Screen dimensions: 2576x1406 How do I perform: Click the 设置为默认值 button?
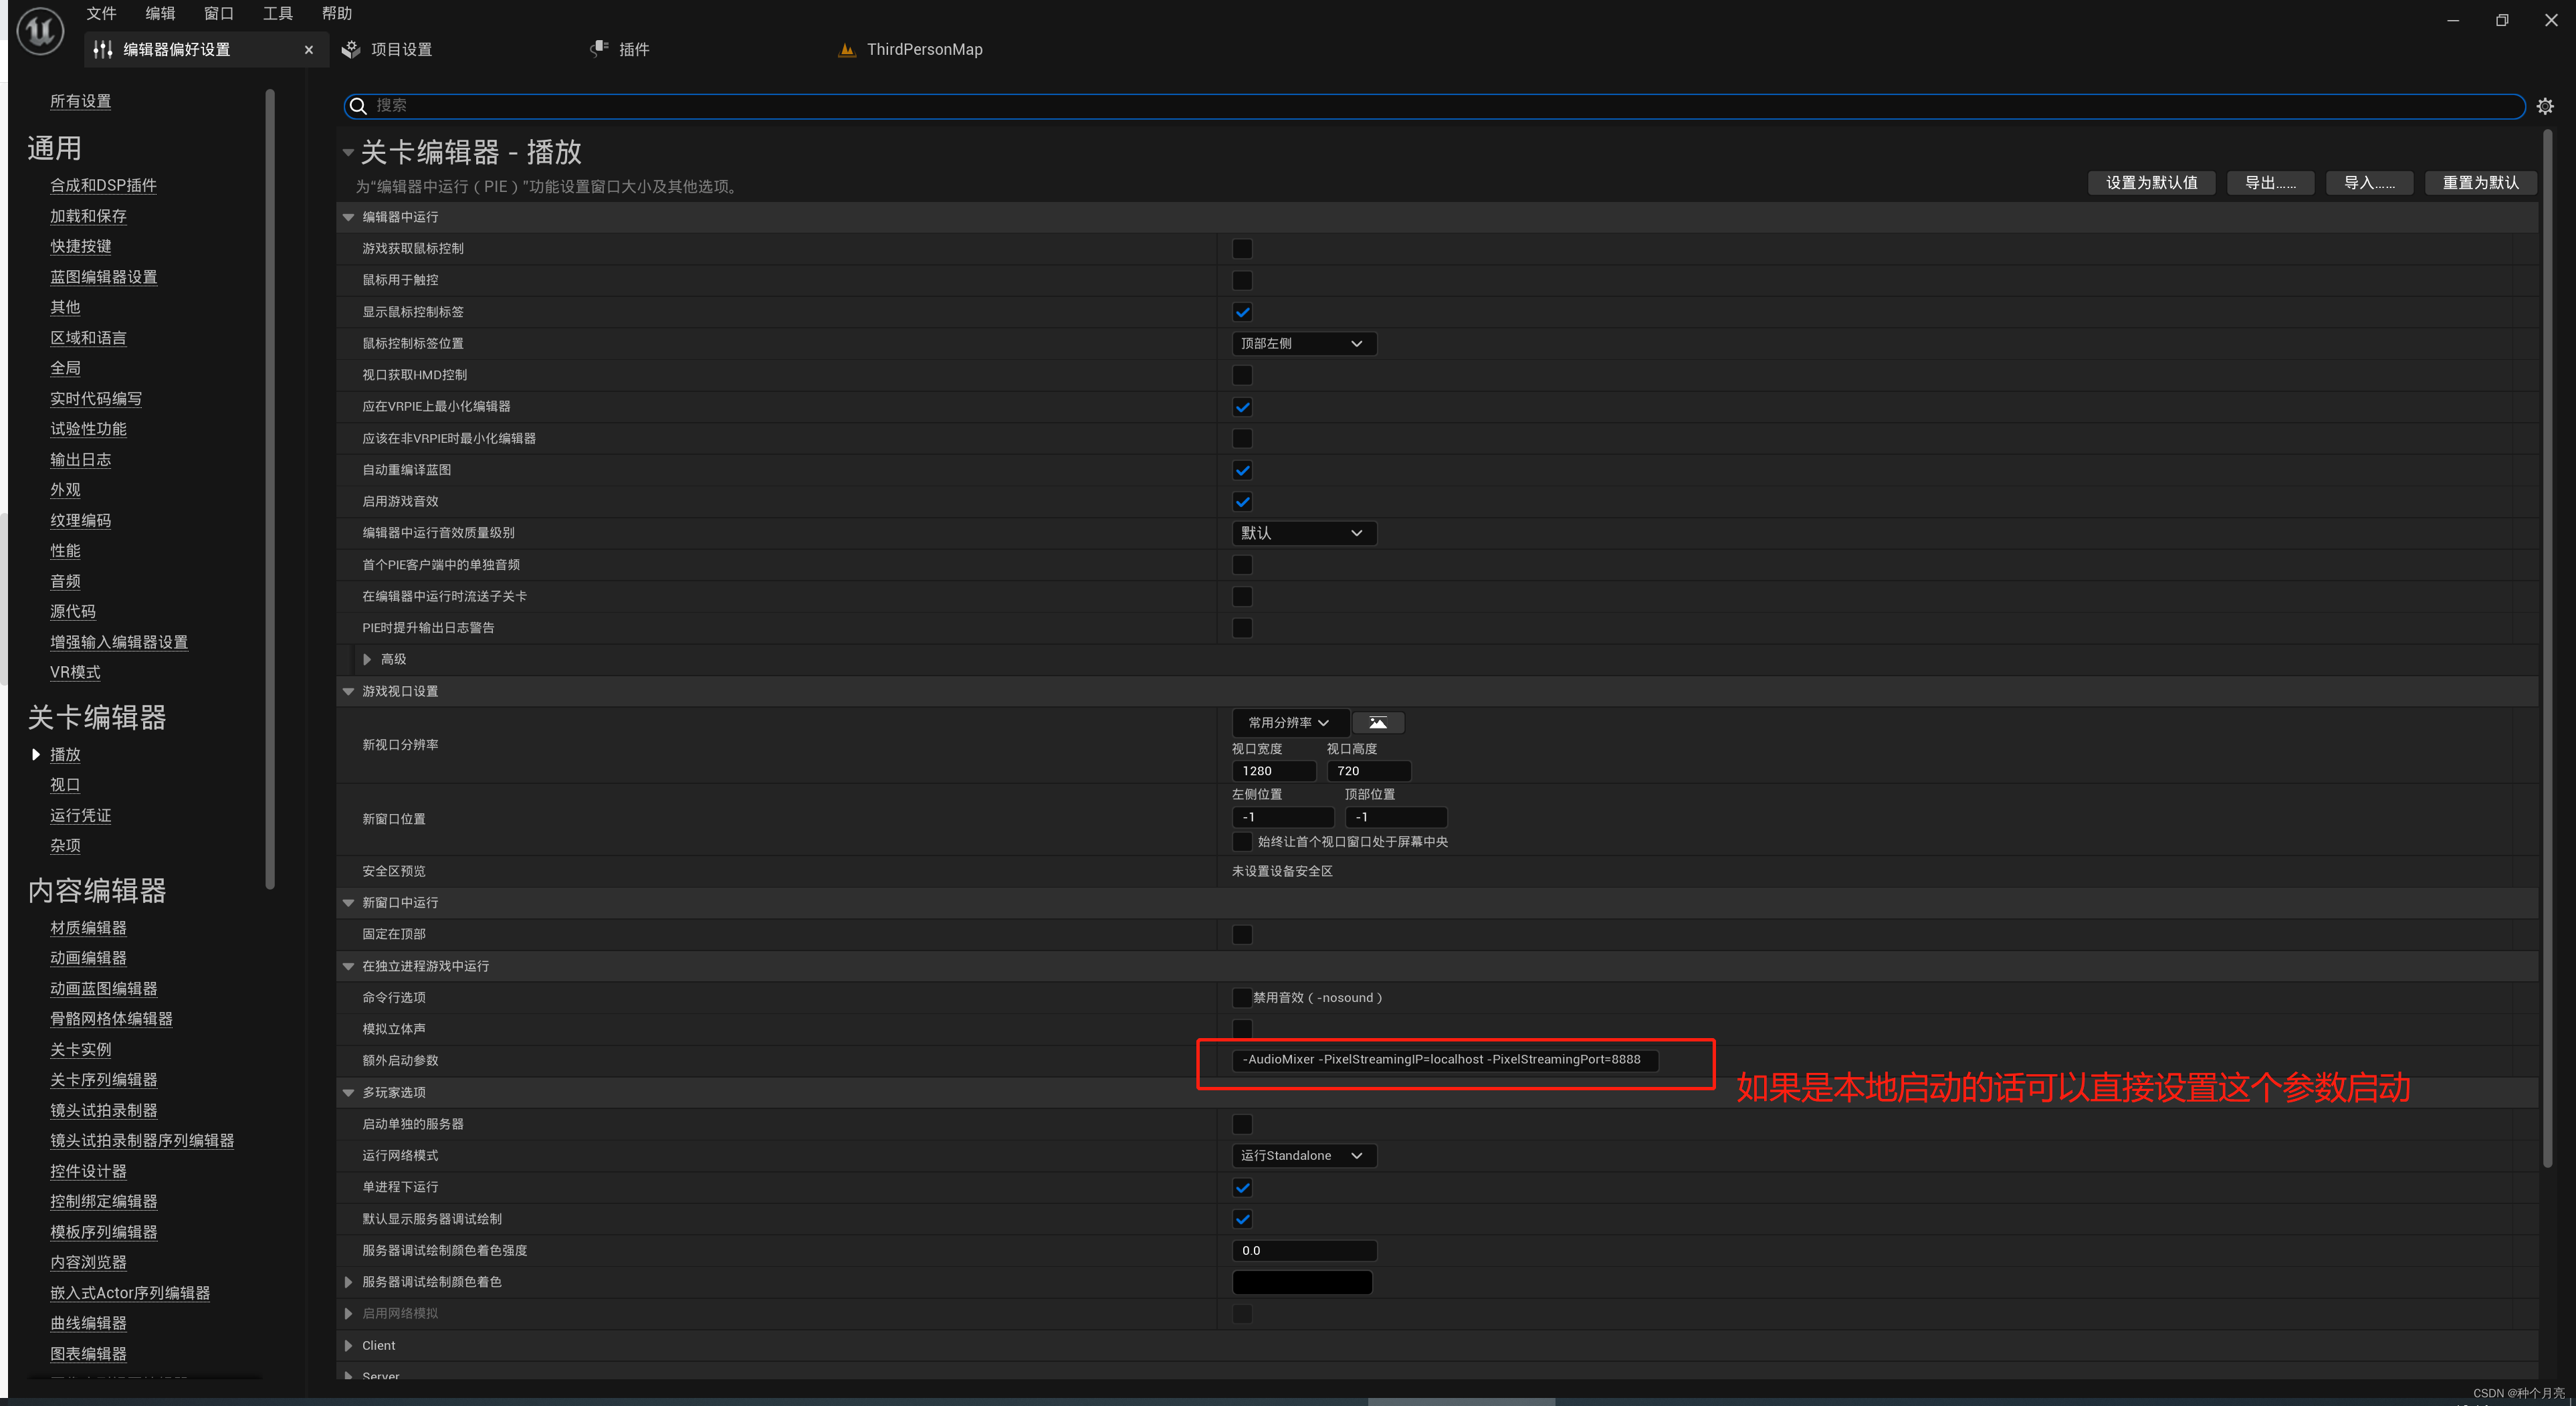(2151, 183)
